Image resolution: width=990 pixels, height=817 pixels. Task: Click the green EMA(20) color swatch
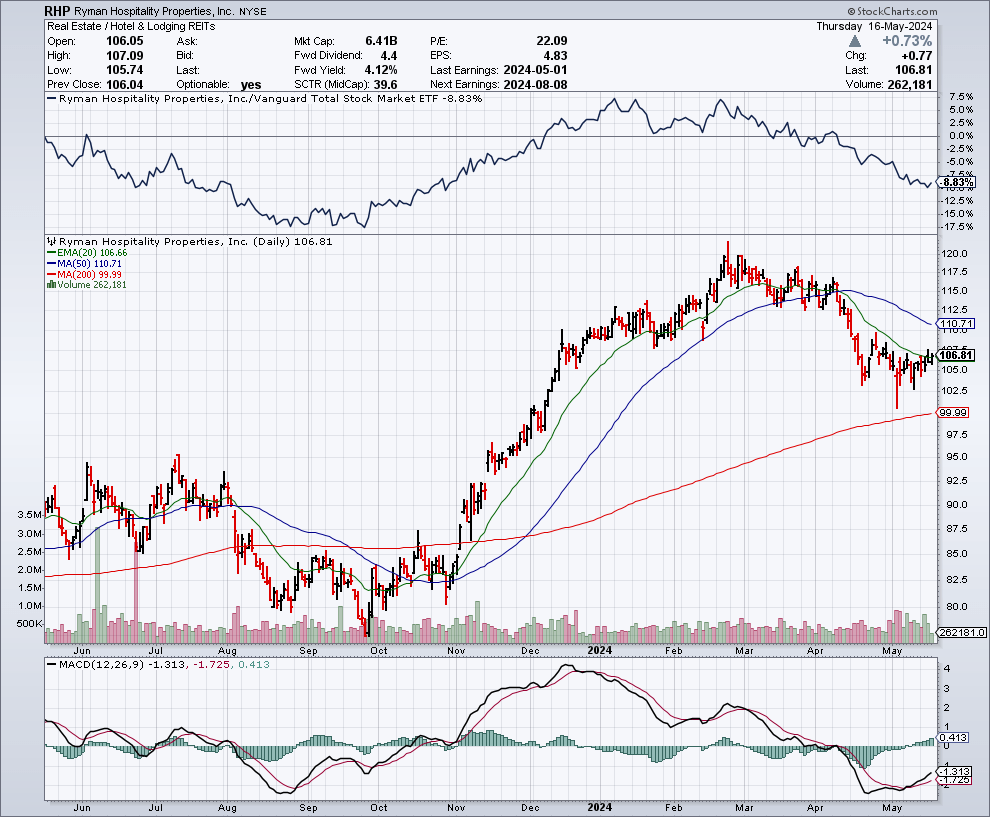(52, 253)
